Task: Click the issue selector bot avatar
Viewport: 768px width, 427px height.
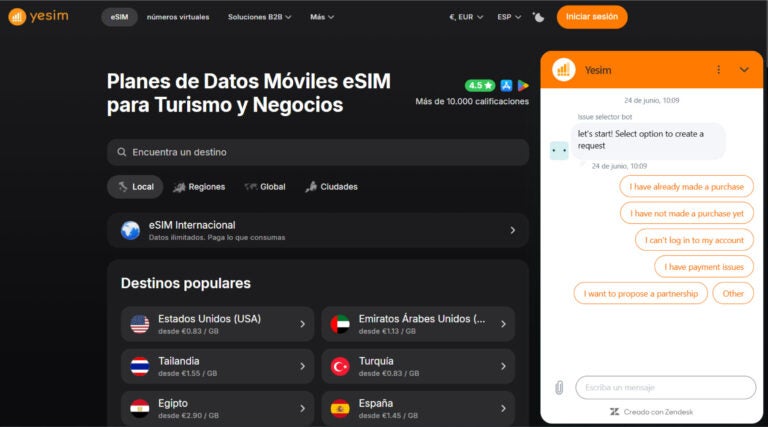Action: tap(559, 151)
